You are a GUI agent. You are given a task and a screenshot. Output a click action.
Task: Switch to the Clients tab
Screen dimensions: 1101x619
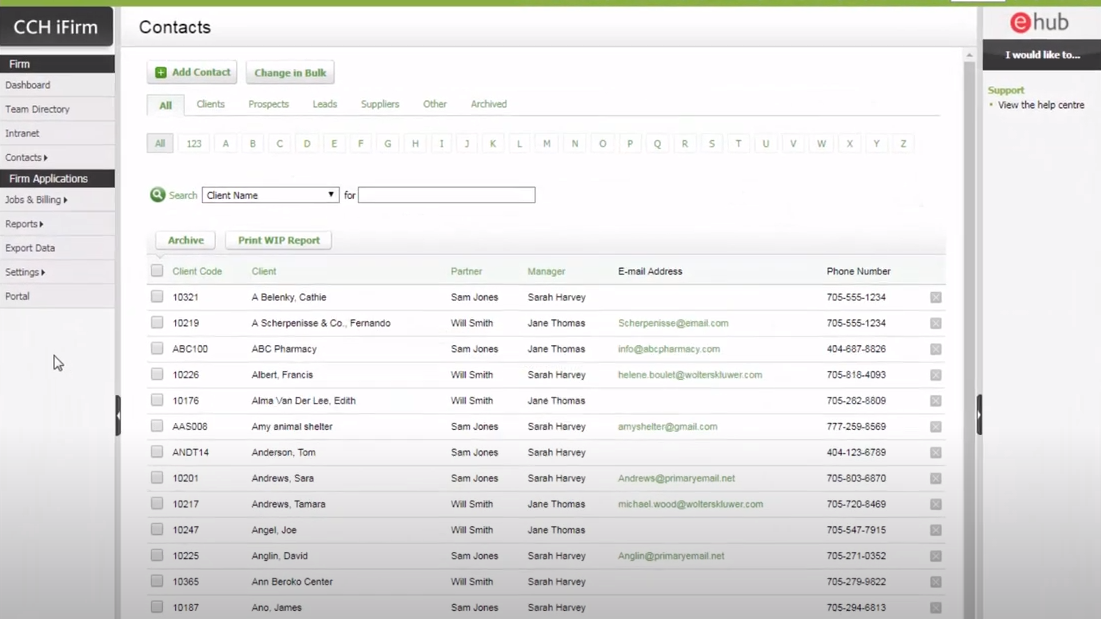[210, 104]
